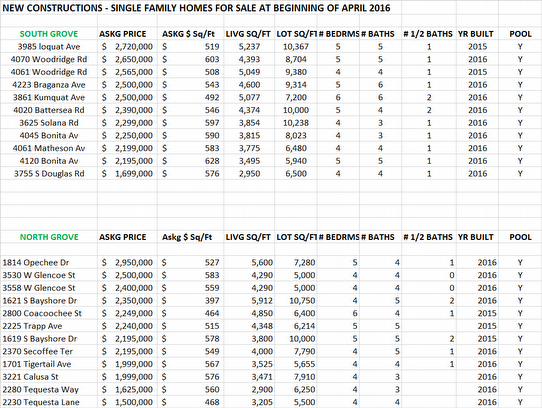Select the South Grove YR BUILT header
This screenshot has height=408, width=542.
click(476, 34)
